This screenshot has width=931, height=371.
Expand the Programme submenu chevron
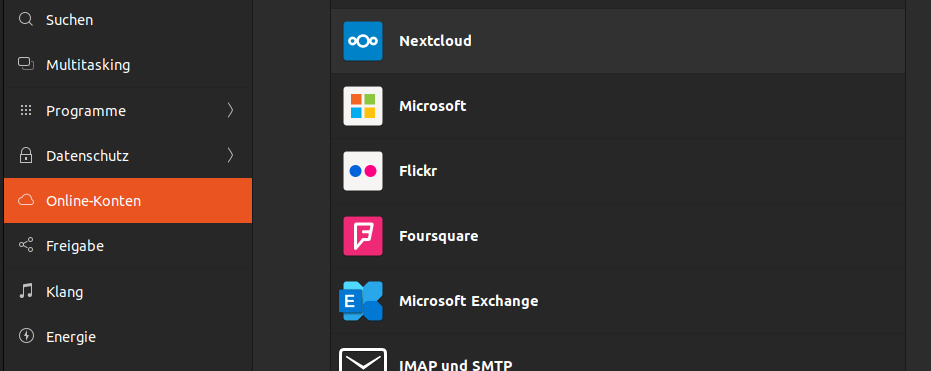click(x=230, y=110)
